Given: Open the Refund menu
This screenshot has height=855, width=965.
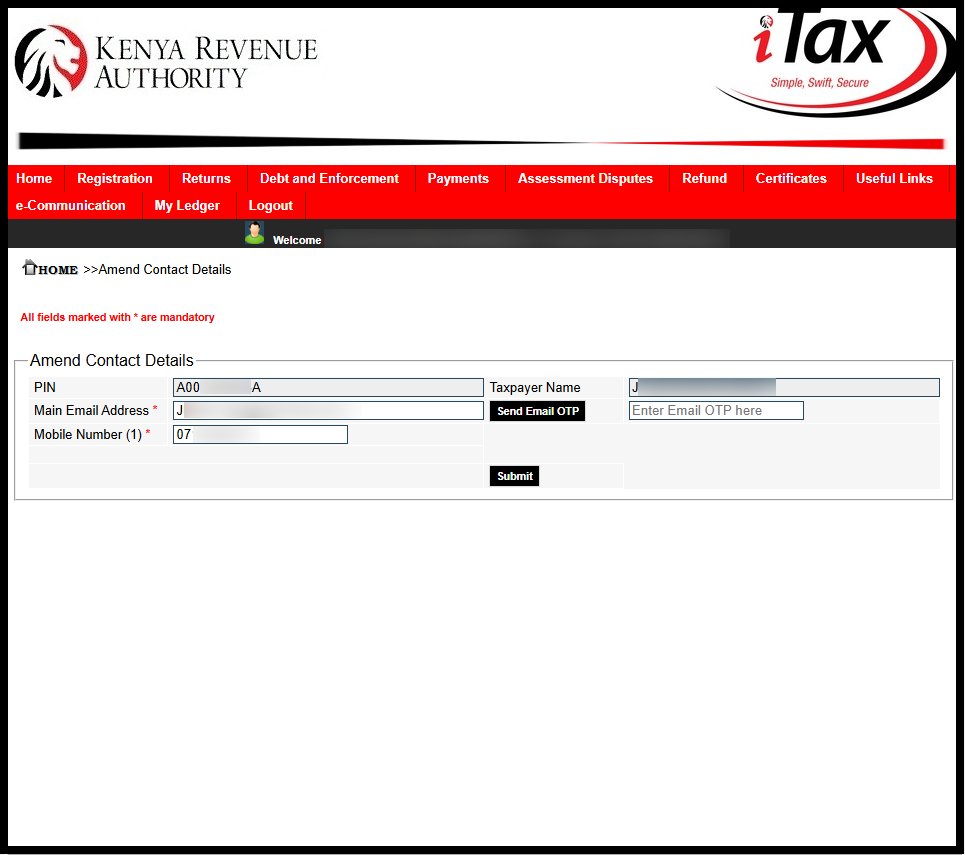Looking at the screenshot, I should tap(704, 178).
